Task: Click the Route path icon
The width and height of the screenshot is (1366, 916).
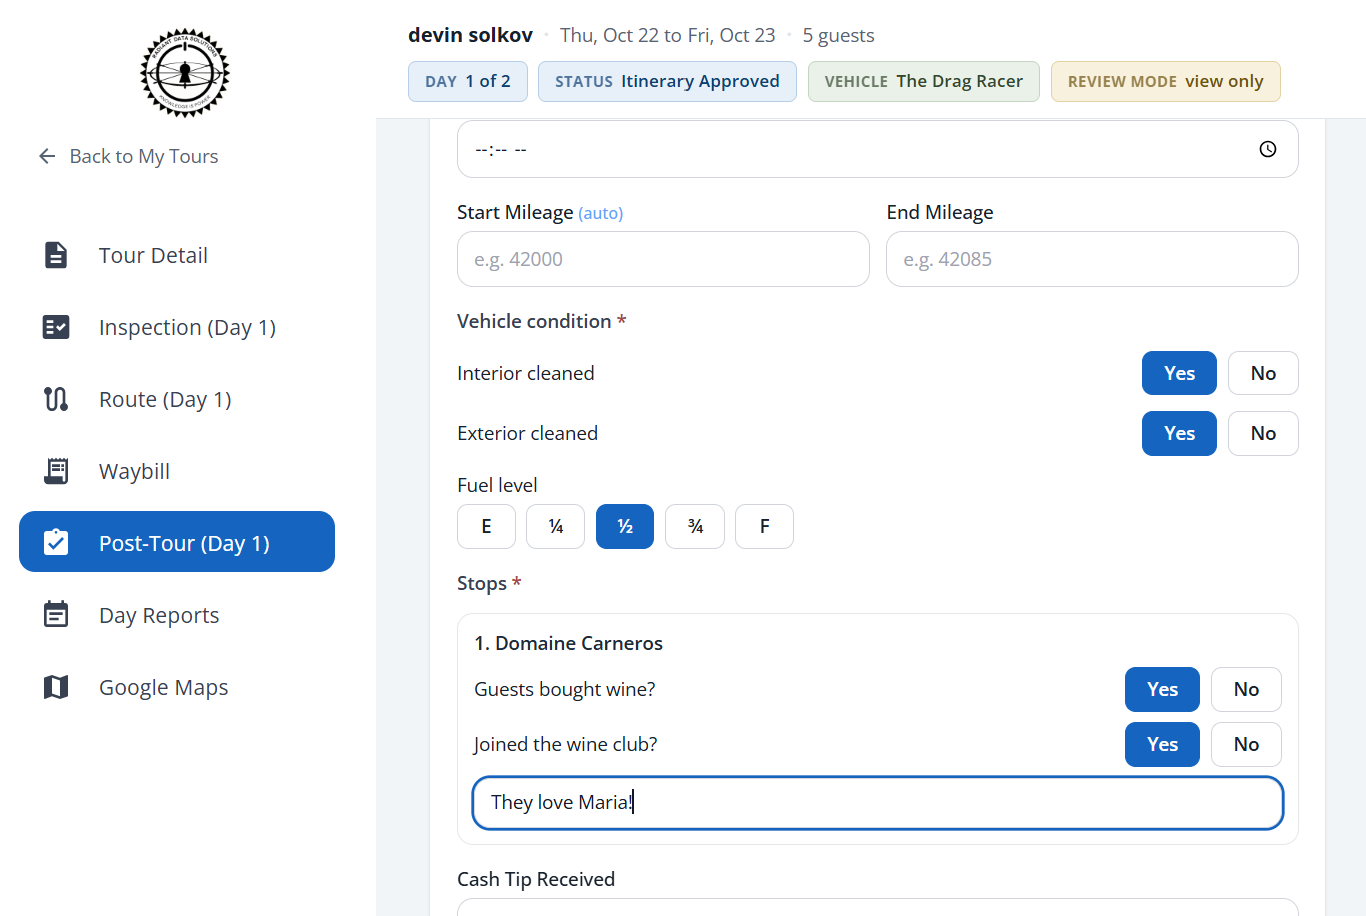Action: pyautogui.click(x=56, y=399)
